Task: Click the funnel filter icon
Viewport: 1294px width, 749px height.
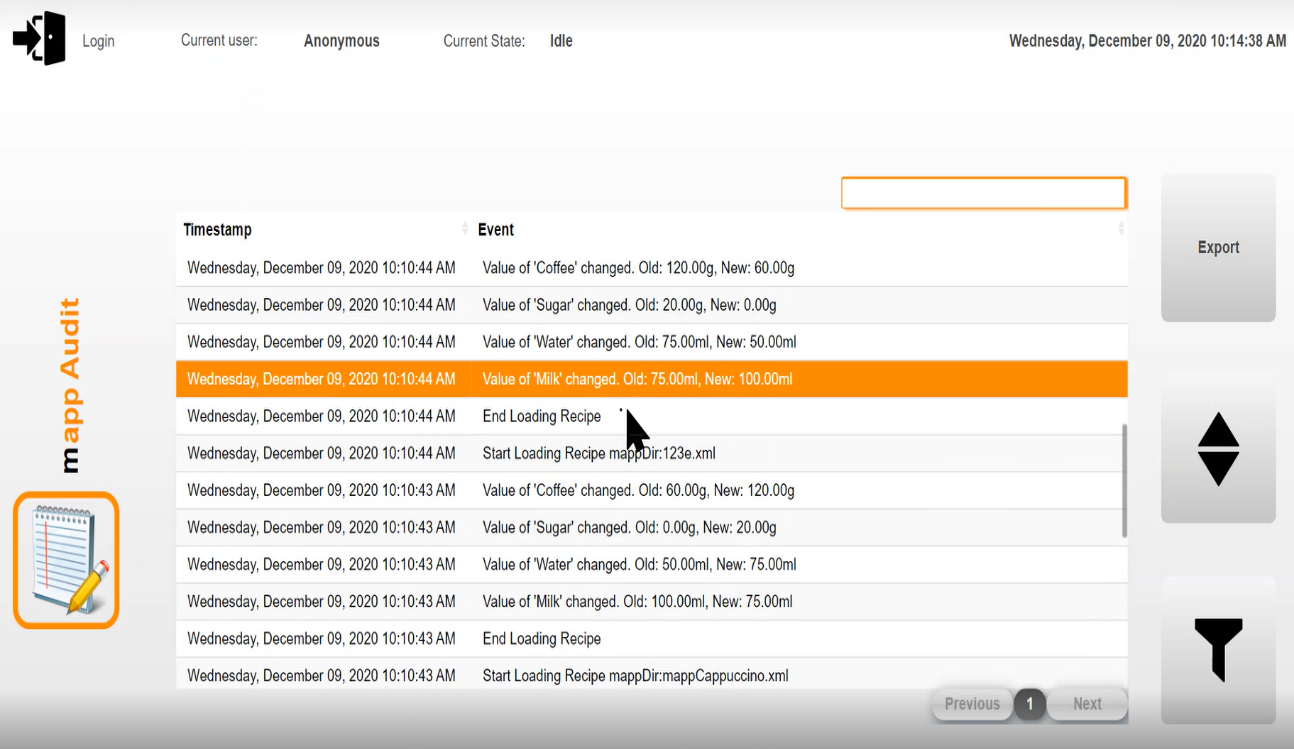Action: (1218, 649)
